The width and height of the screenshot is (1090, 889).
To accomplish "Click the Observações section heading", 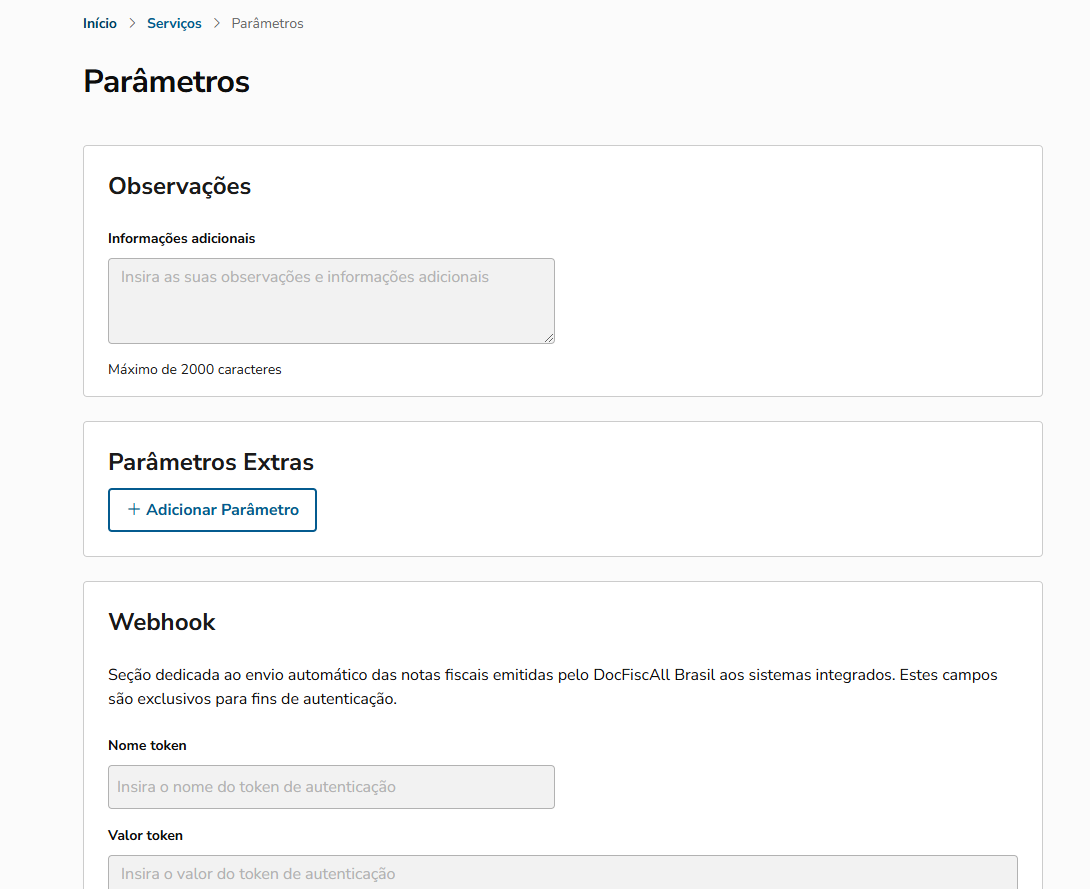I will [x=179, y=186].
